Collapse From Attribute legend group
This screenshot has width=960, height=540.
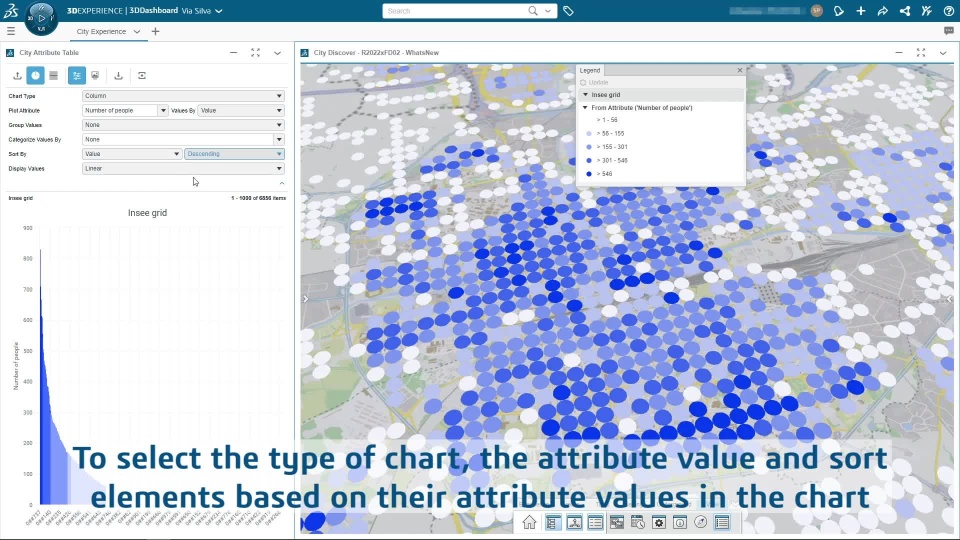[585, 108]
